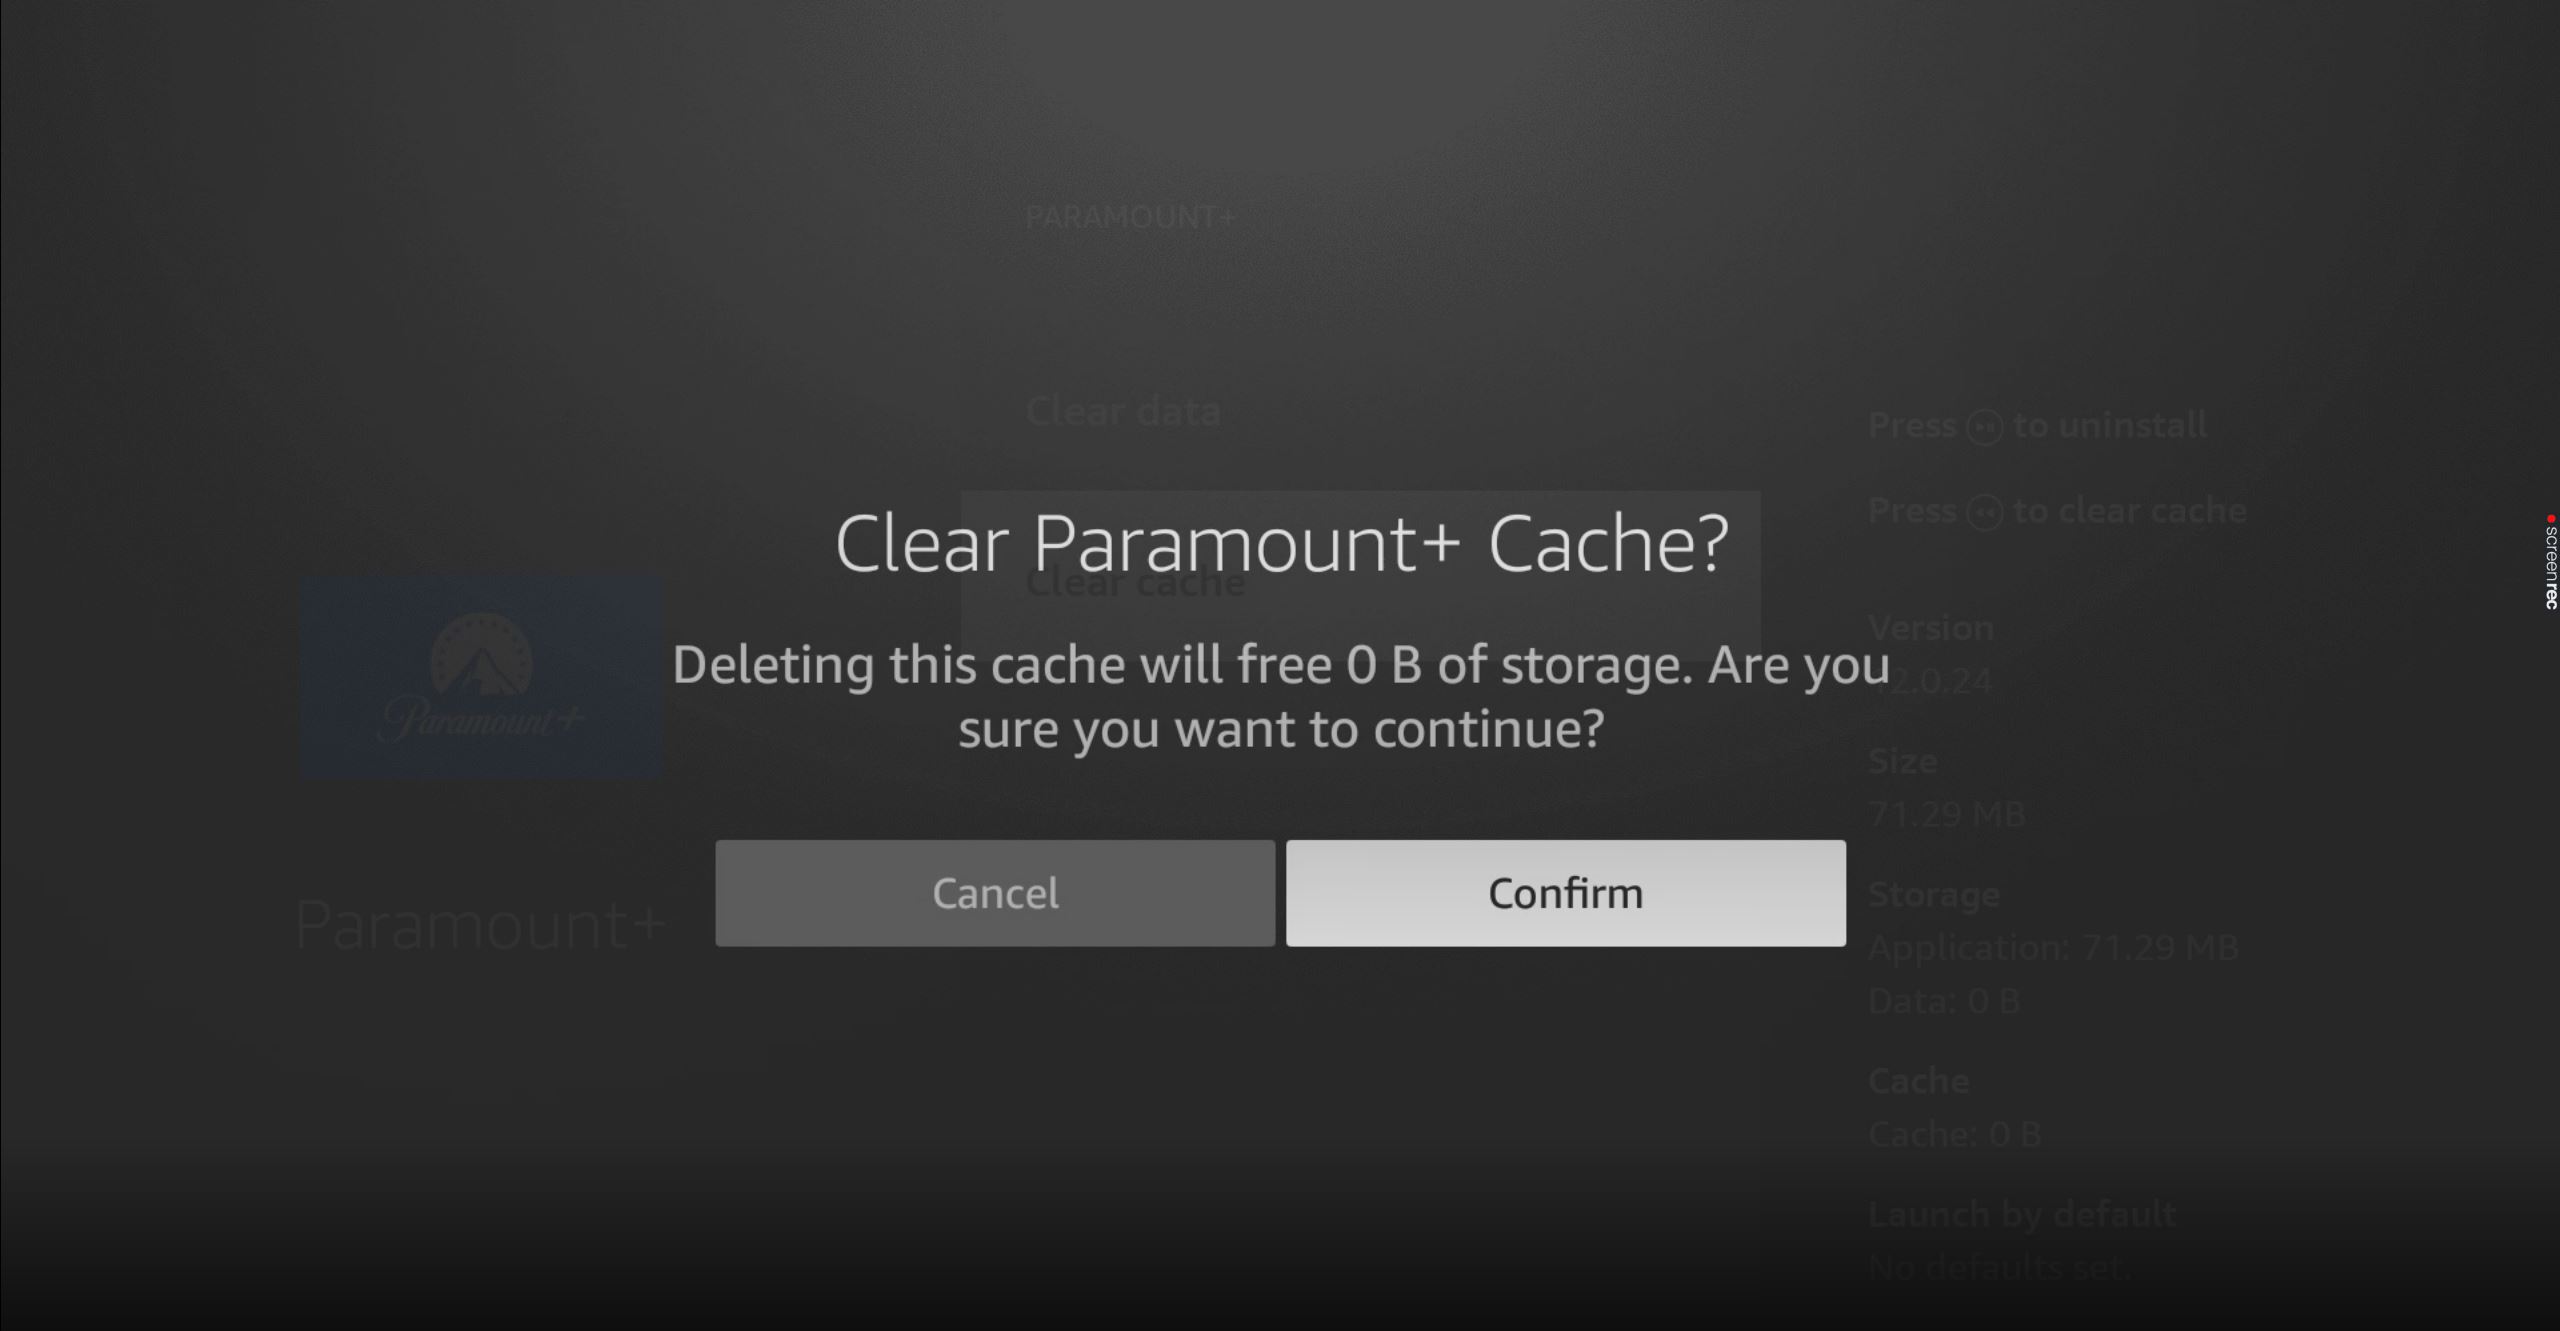Click the Data: 0 B storage line

(x=1944, y=1001)
